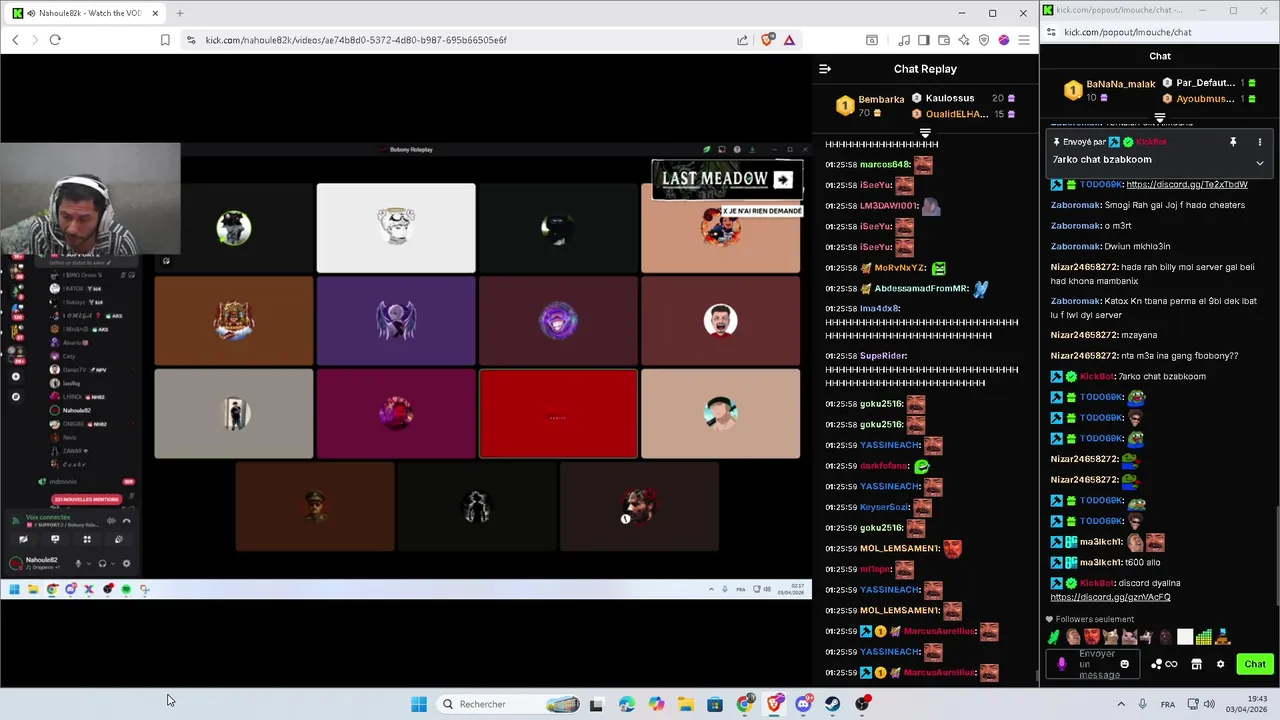Viewport: 1280px width, 720px height.
Task: Click the username marcos648 in Chat Replay
Action: [x=885, y=164]
